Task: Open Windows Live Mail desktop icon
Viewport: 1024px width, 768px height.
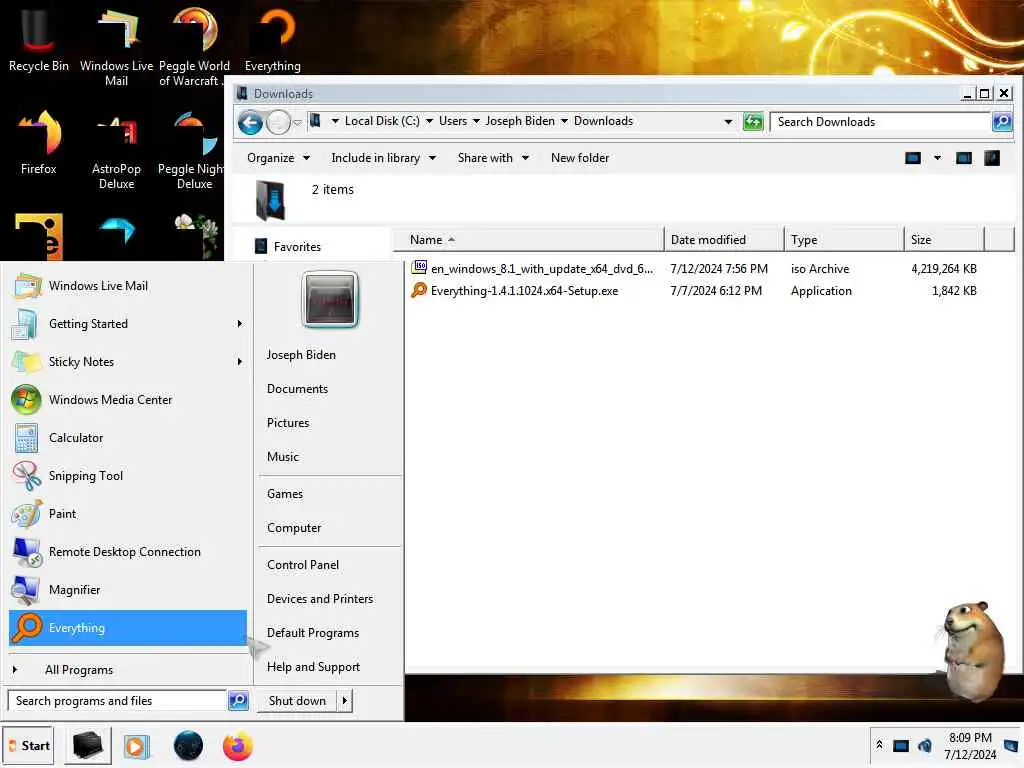Action: pyautogui.click(x=116, y=46)
